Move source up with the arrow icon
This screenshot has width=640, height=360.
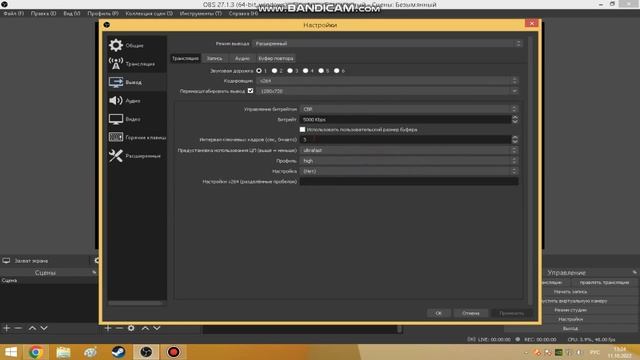145,328
